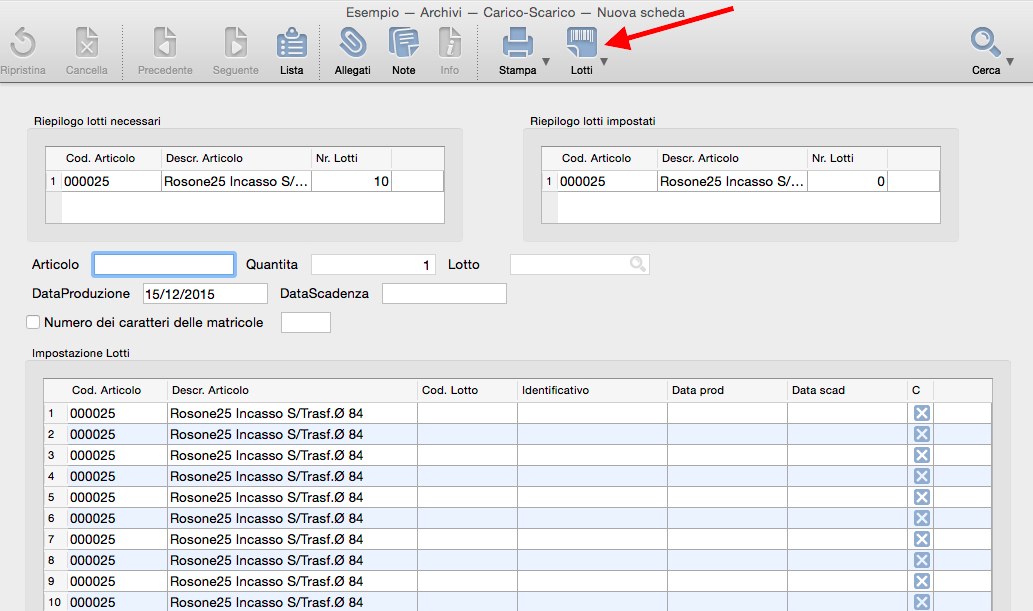The width and height of the screenshot is (1033, 611).
Task: Click the Cancella delete icon
Action: click(87, 44)
